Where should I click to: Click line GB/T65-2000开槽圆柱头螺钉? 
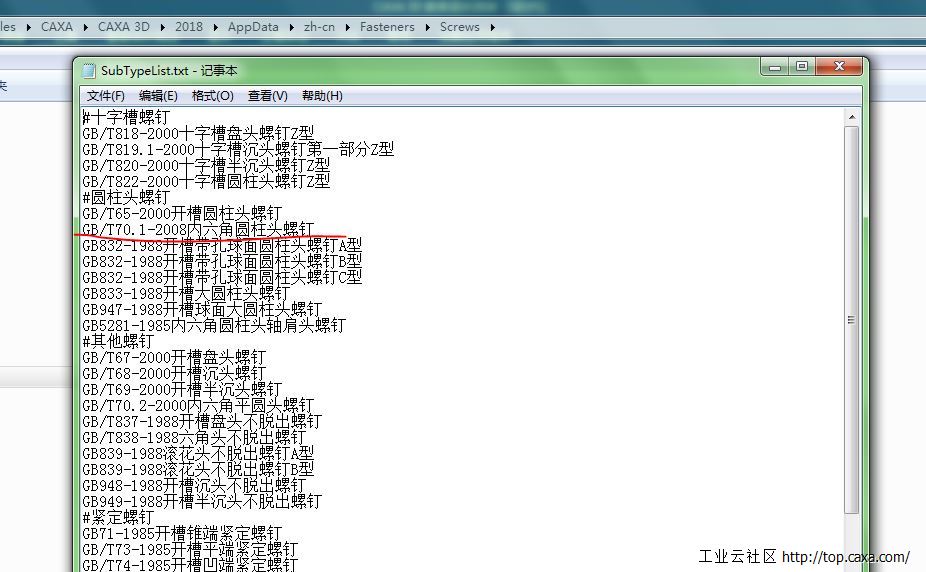point(182,213)
